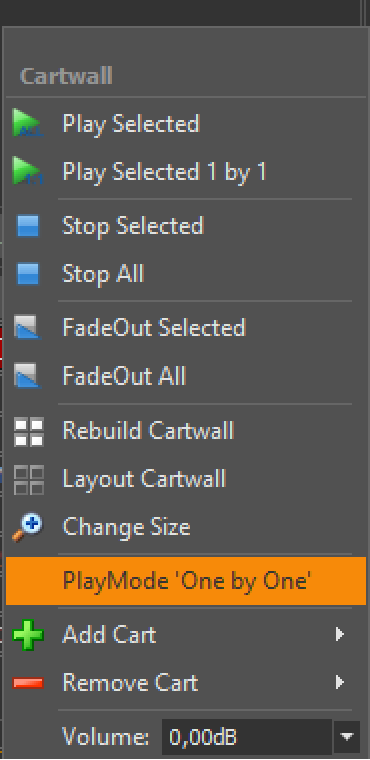Screen dimensions: 370x760
Task: Click the FadeOut All icon
Action: [x=28, y=376]
